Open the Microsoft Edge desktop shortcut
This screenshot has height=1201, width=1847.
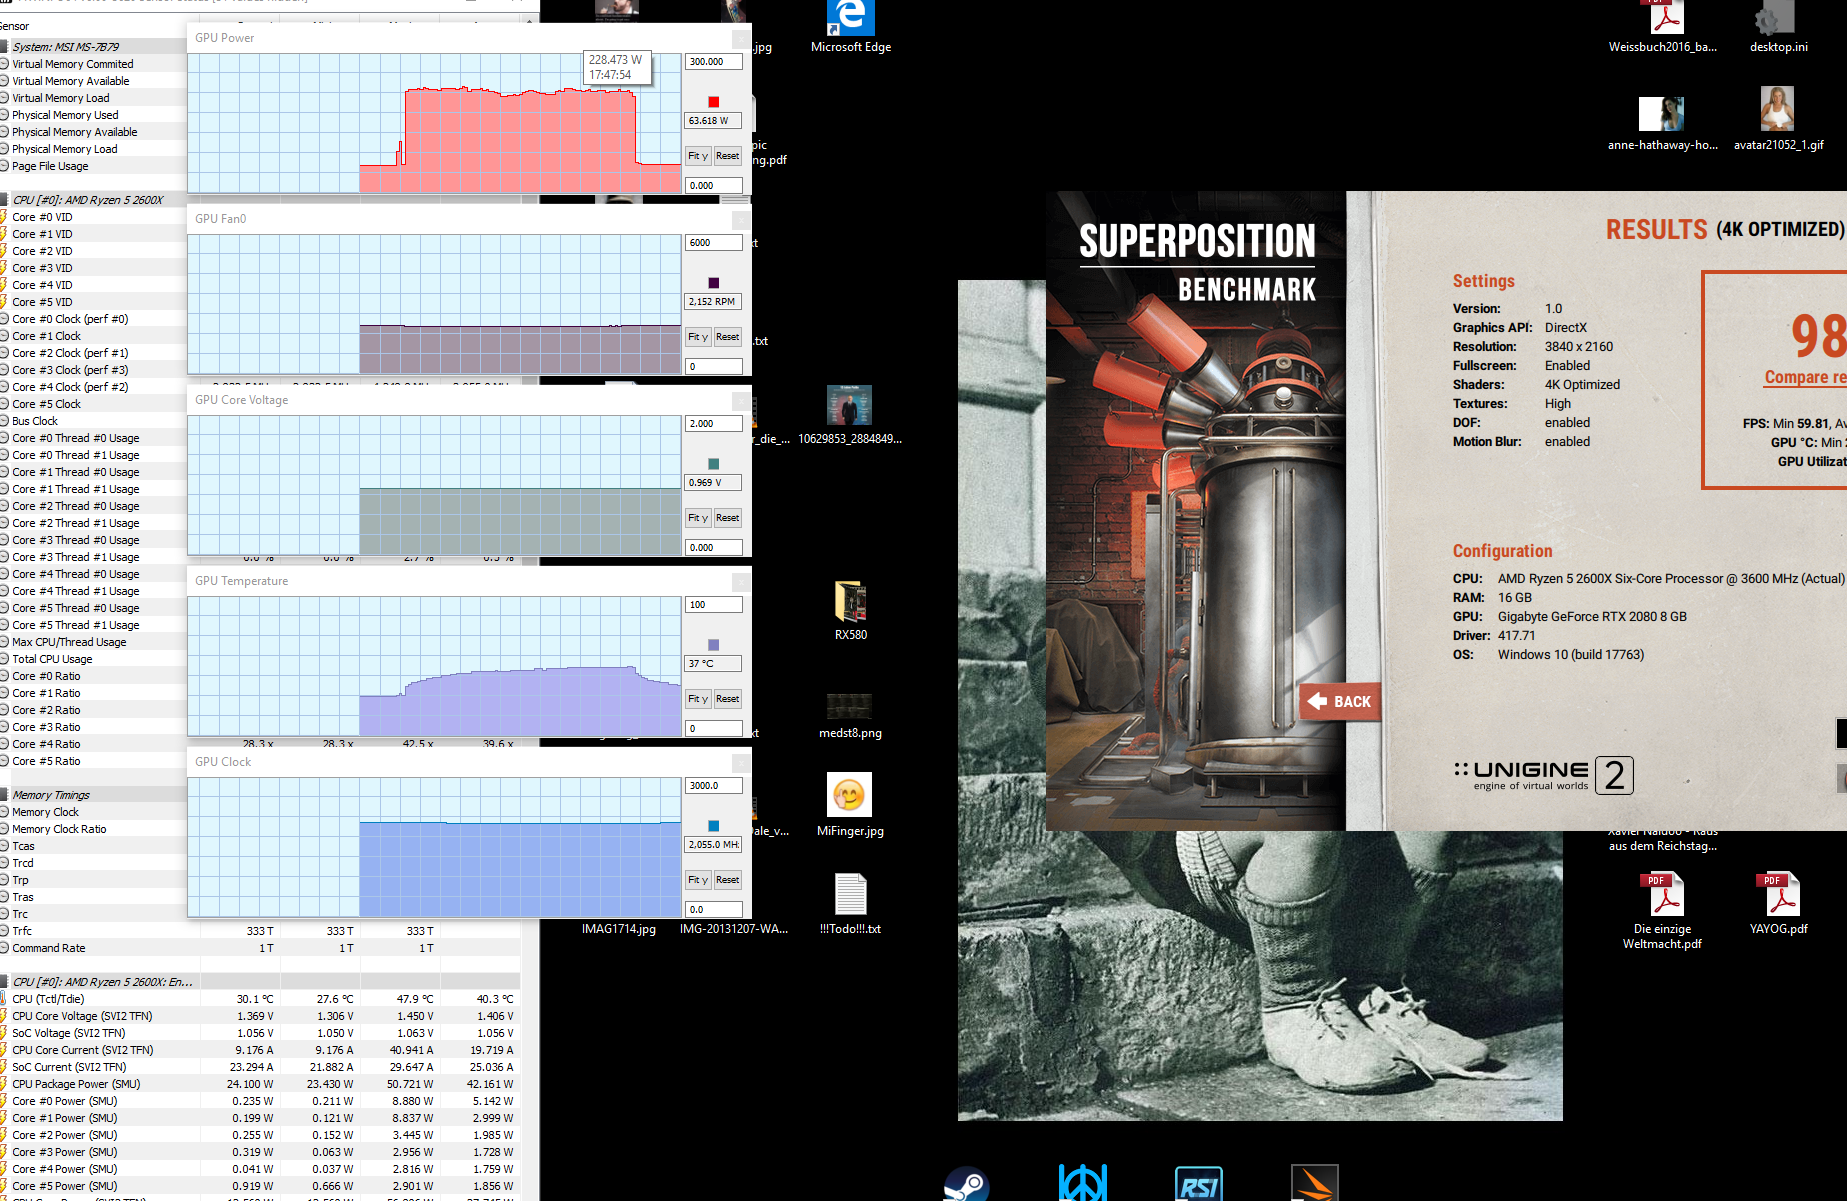850,27
